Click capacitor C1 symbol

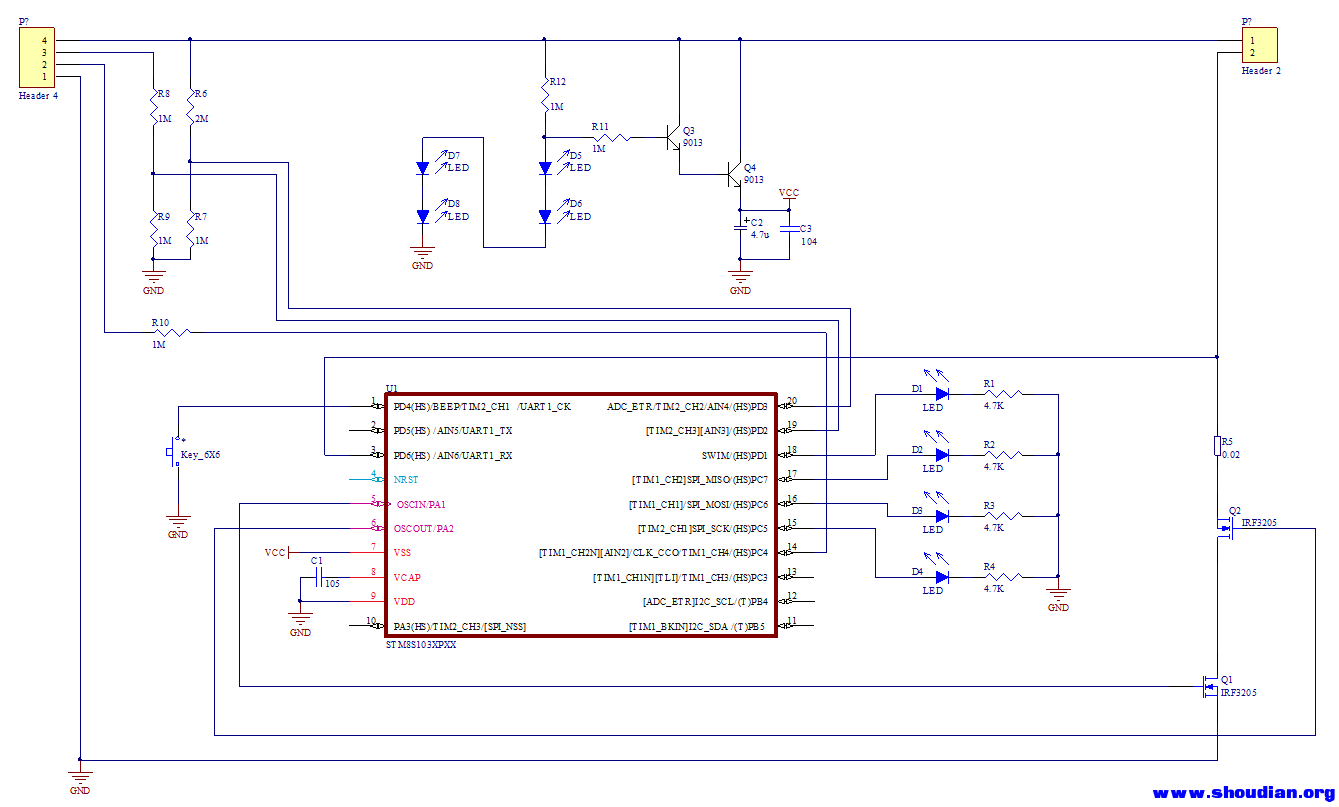click(x=318, y=577)
